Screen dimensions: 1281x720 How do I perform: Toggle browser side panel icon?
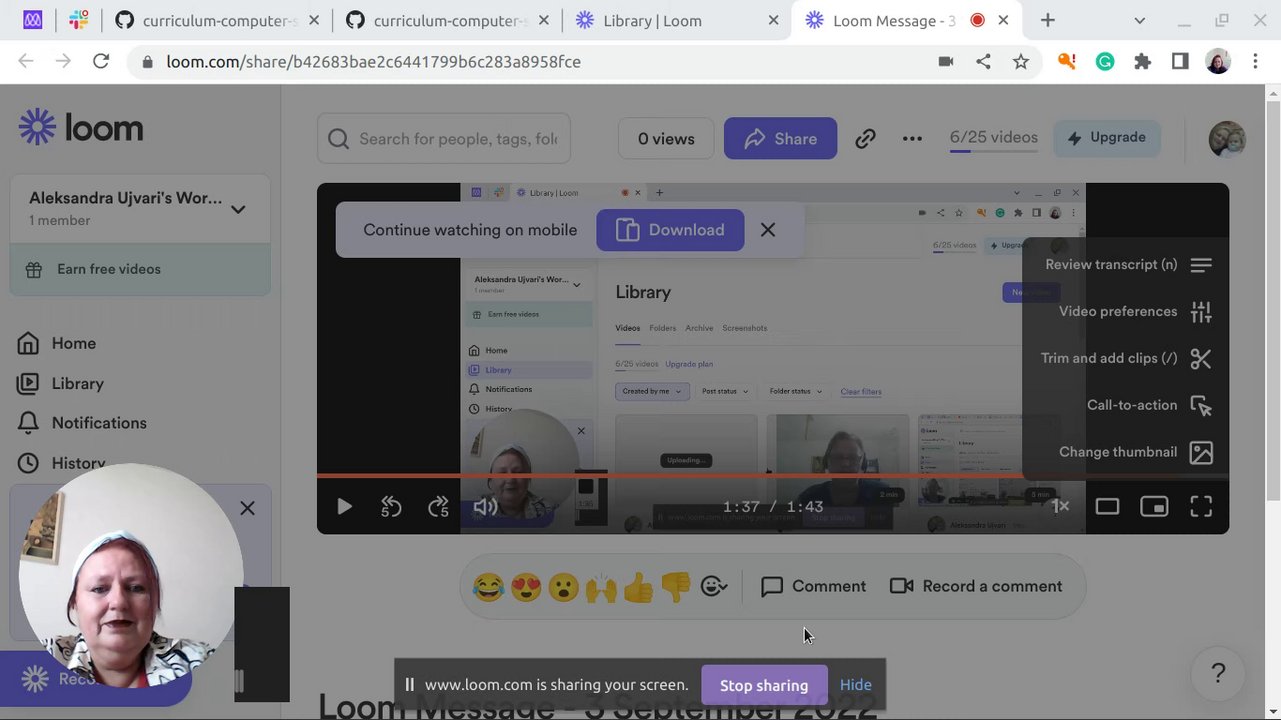click(1180, 62)
